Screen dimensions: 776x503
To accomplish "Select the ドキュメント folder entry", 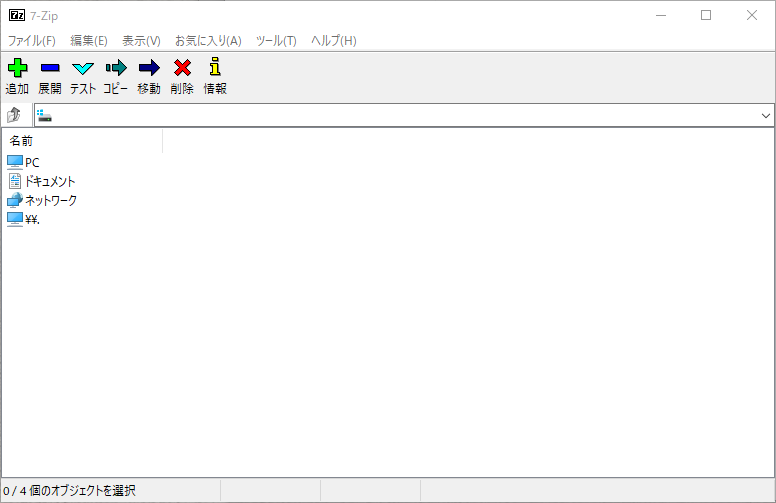I will (x=49, y=181).
